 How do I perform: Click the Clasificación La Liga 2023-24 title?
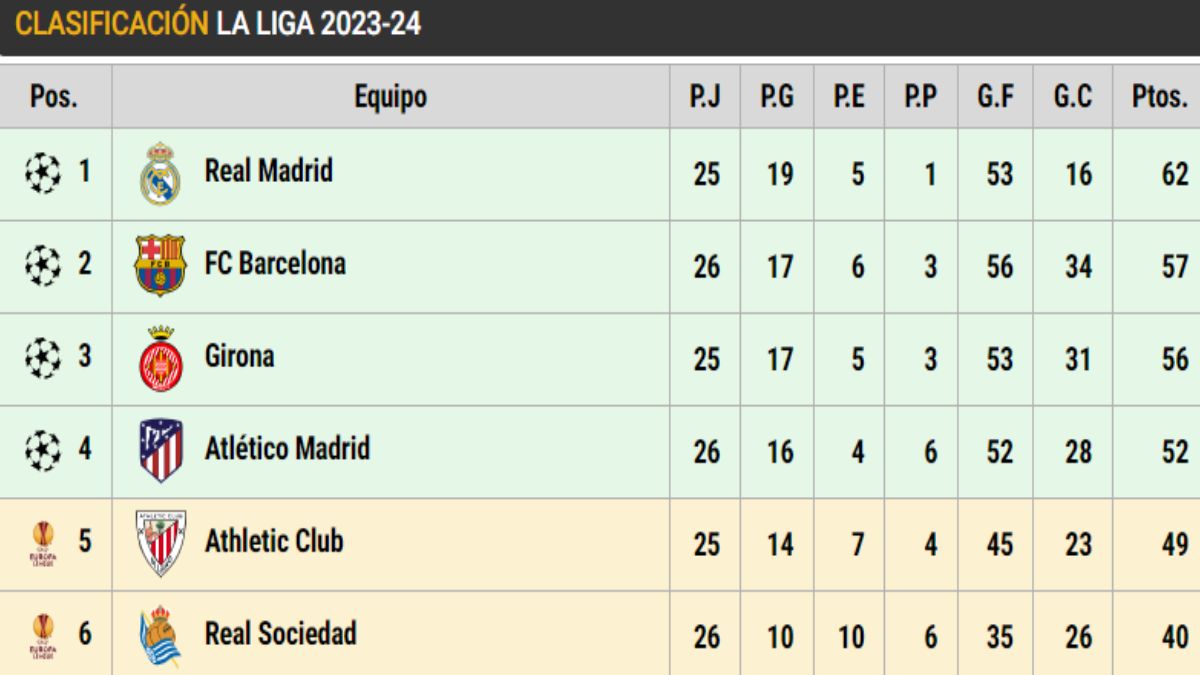[218, 25]
